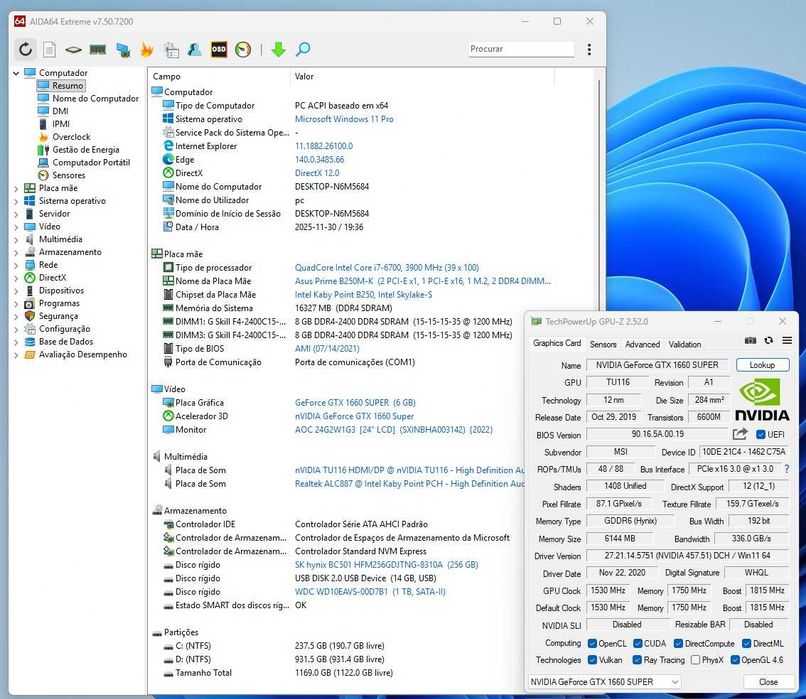
Task: Expand the Armazenamento tree node
Action: coord(16,253)
